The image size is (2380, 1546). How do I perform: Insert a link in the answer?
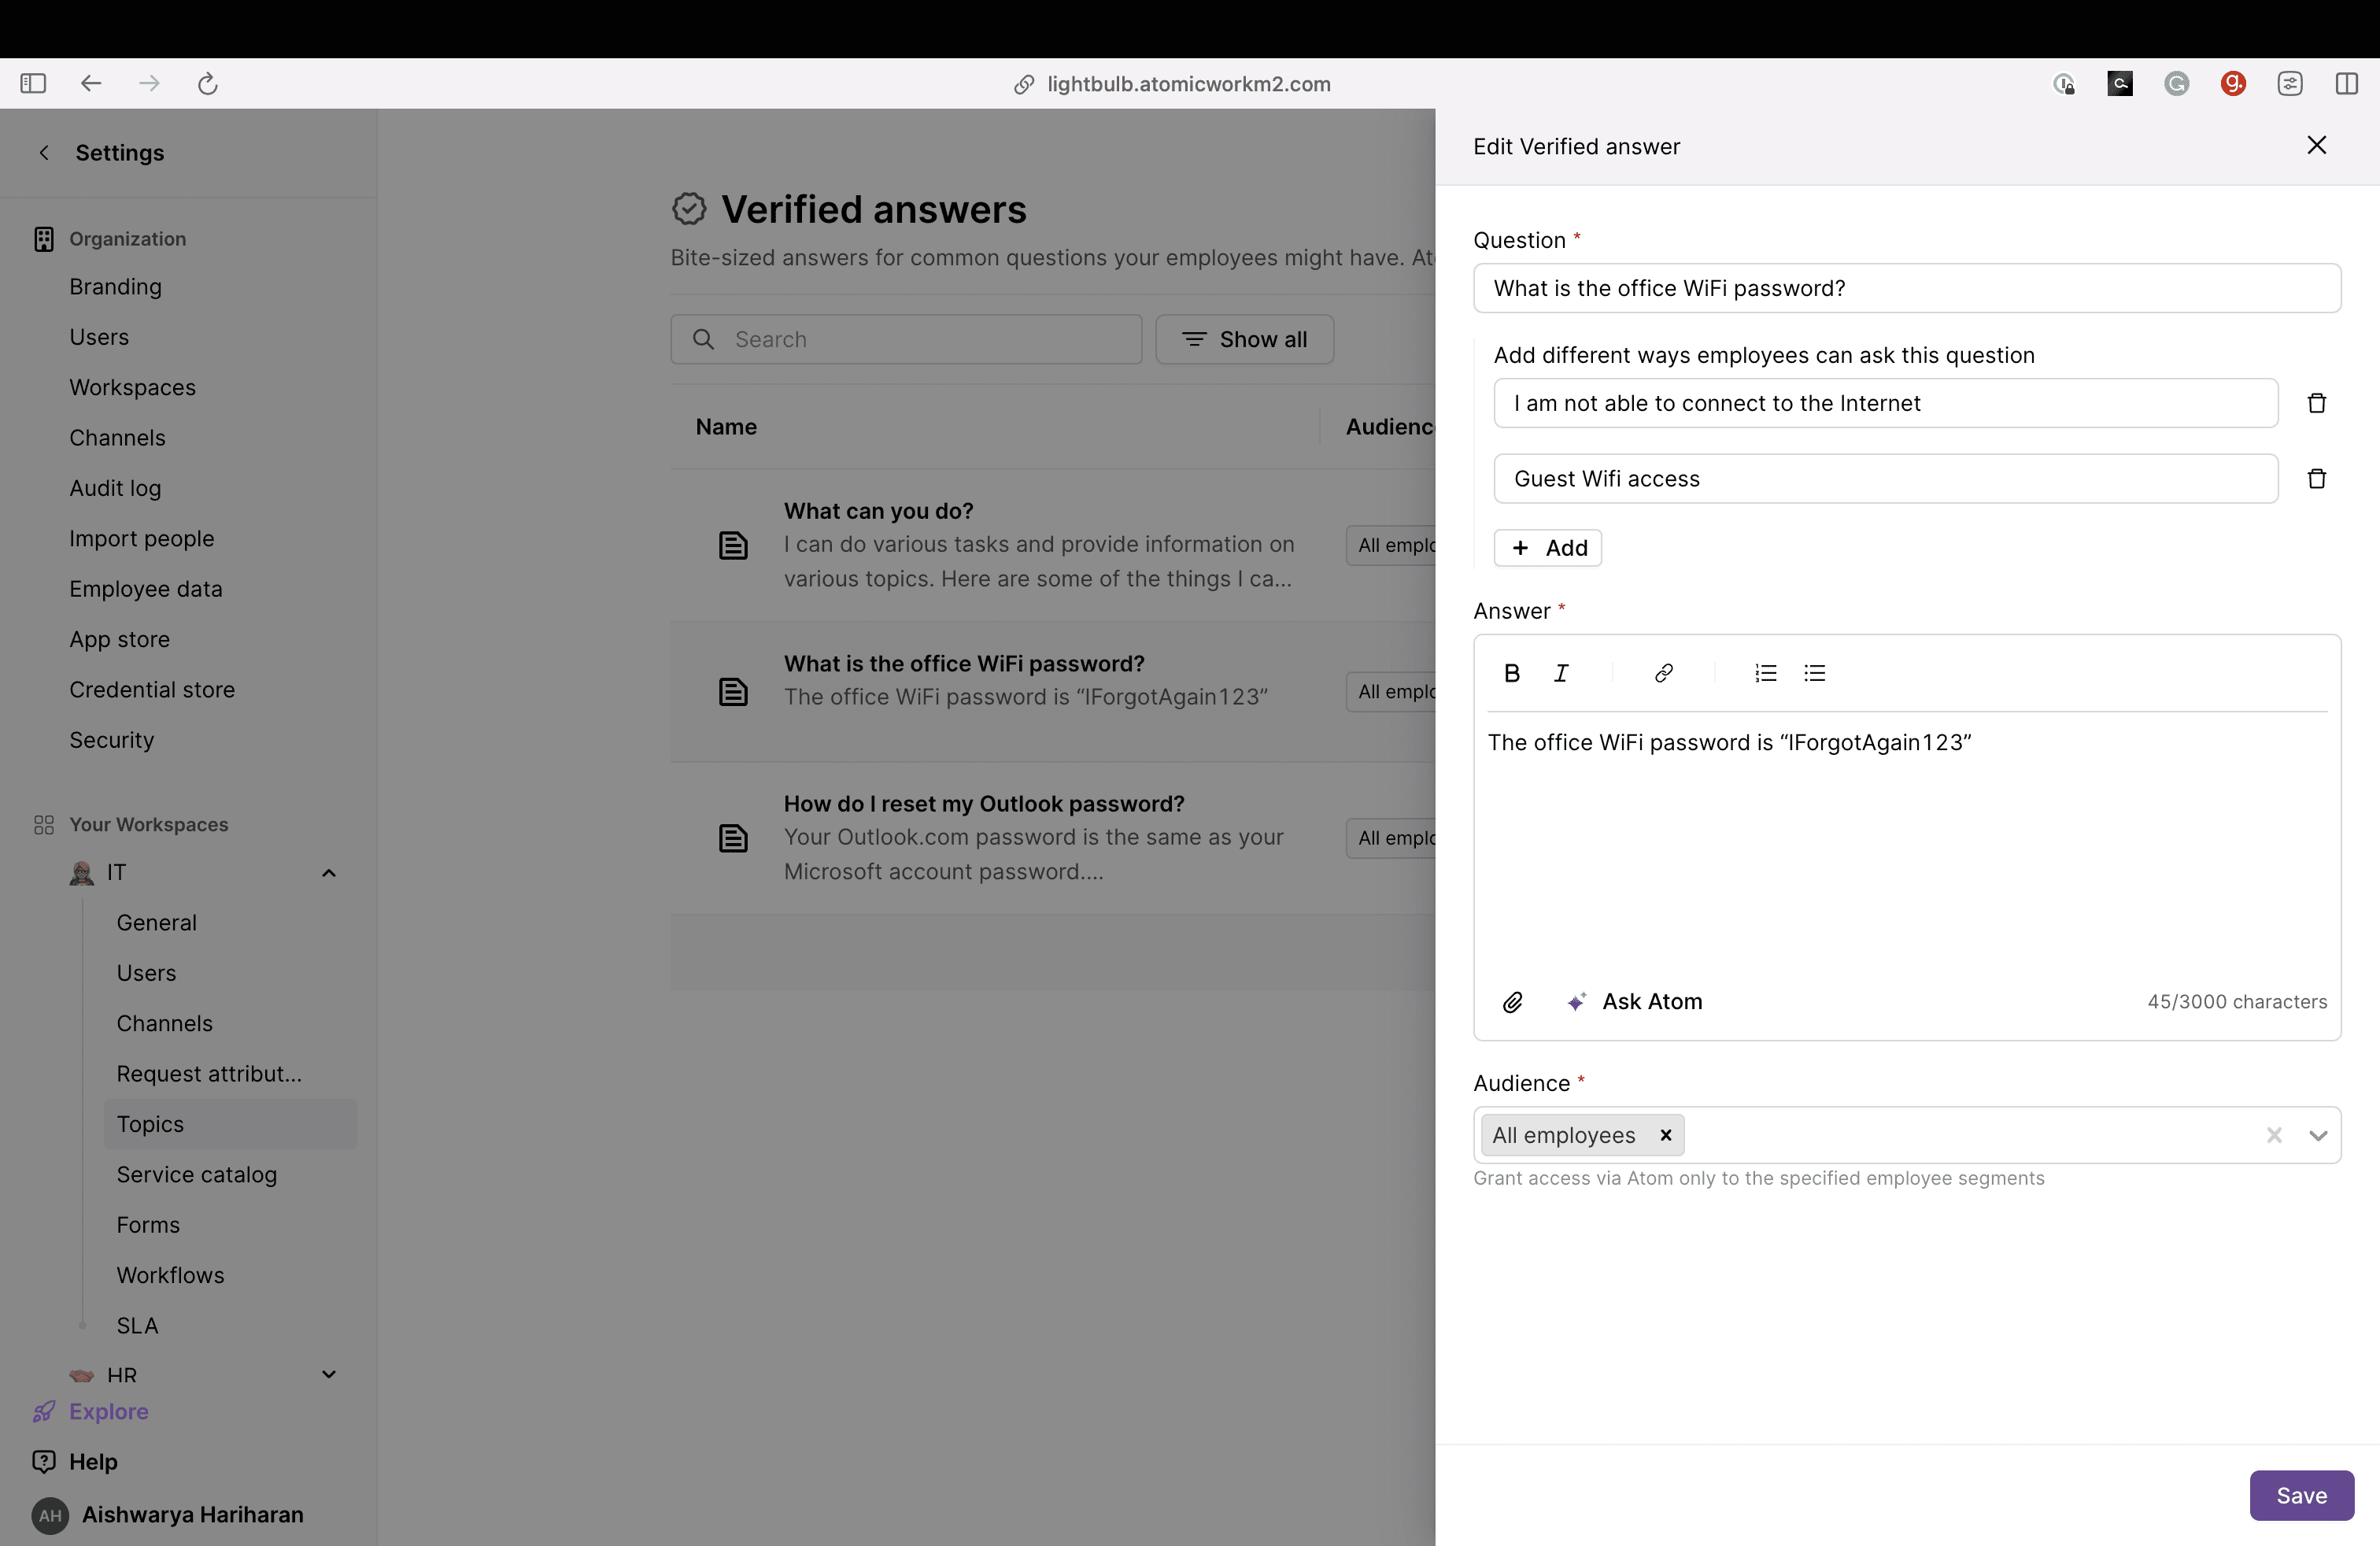[x=1663, y=673]
